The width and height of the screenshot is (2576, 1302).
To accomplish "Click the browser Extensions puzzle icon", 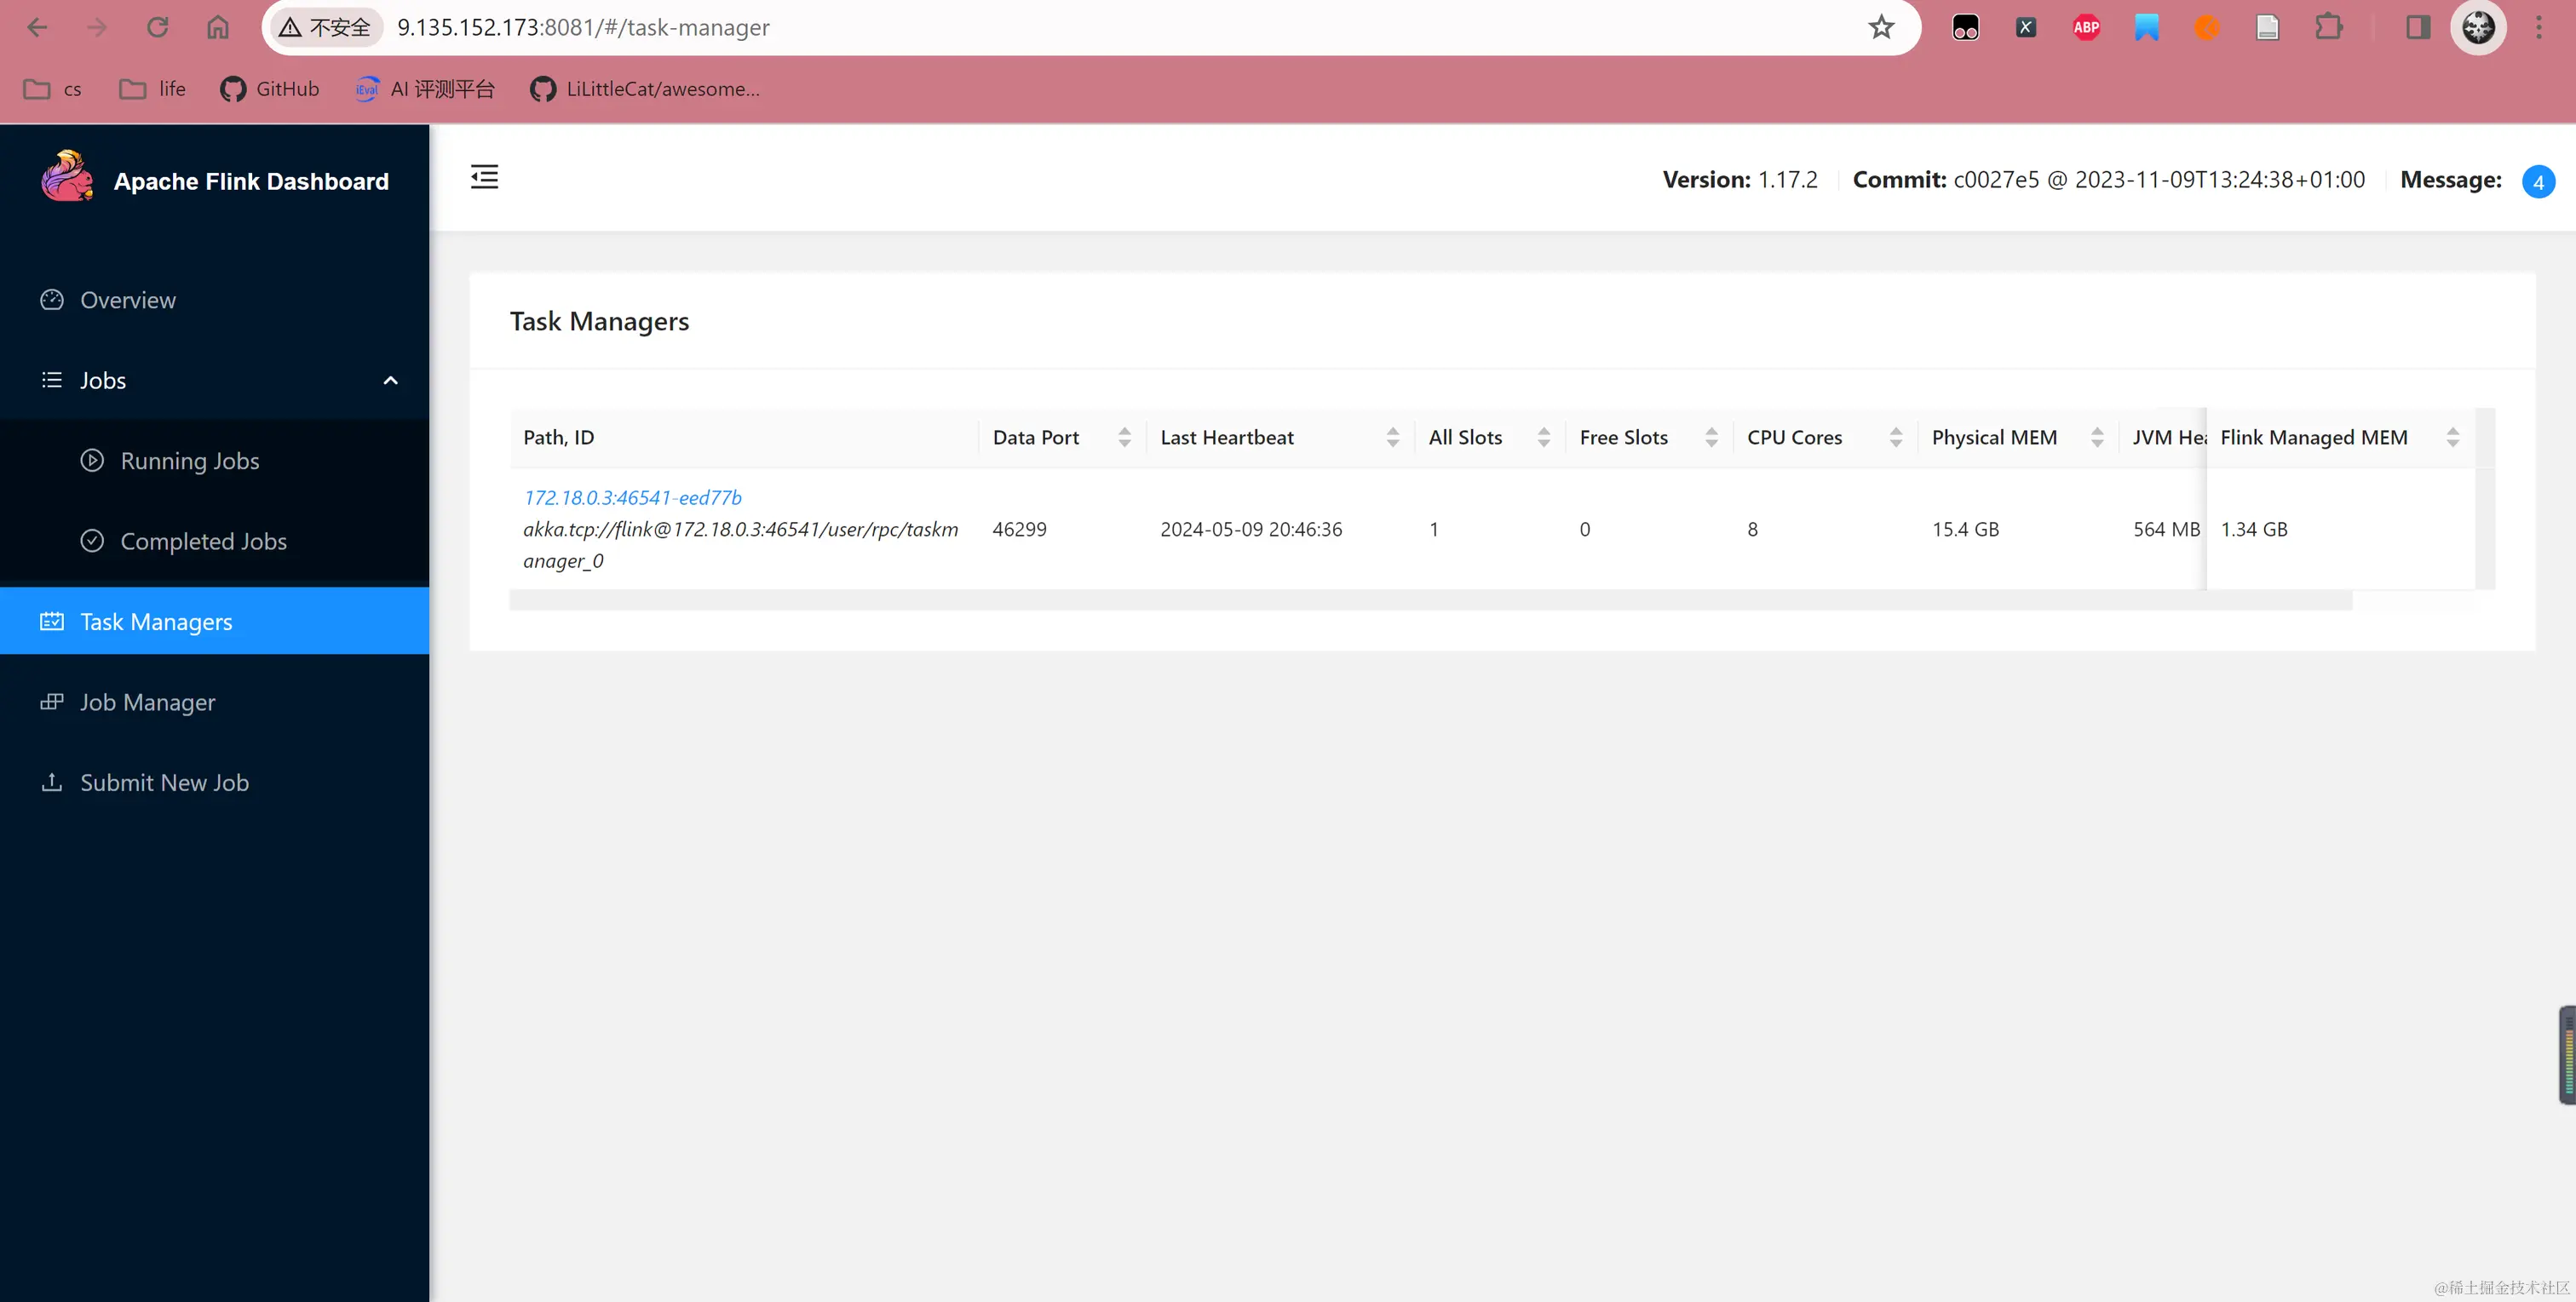I will [2328, 28].
